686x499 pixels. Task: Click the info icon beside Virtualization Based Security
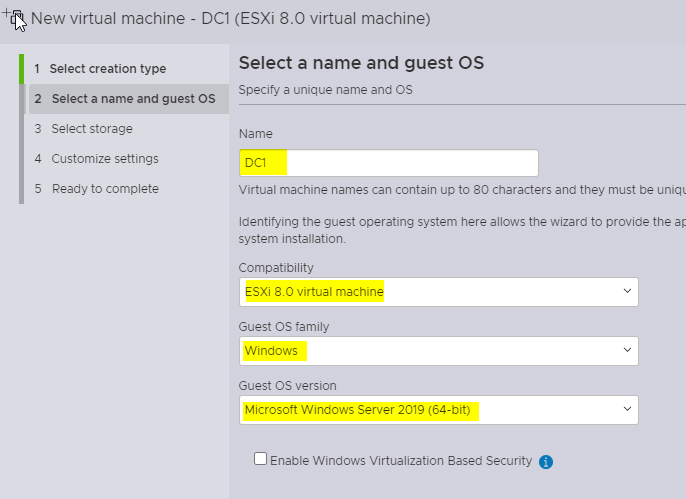tap(546, 462)
